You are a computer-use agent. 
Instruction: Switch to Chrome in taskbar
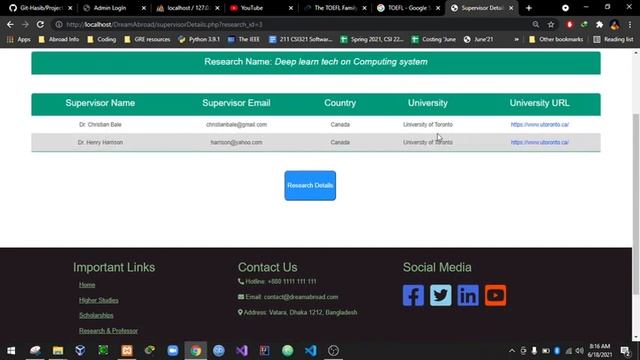(x=196, y=351)
